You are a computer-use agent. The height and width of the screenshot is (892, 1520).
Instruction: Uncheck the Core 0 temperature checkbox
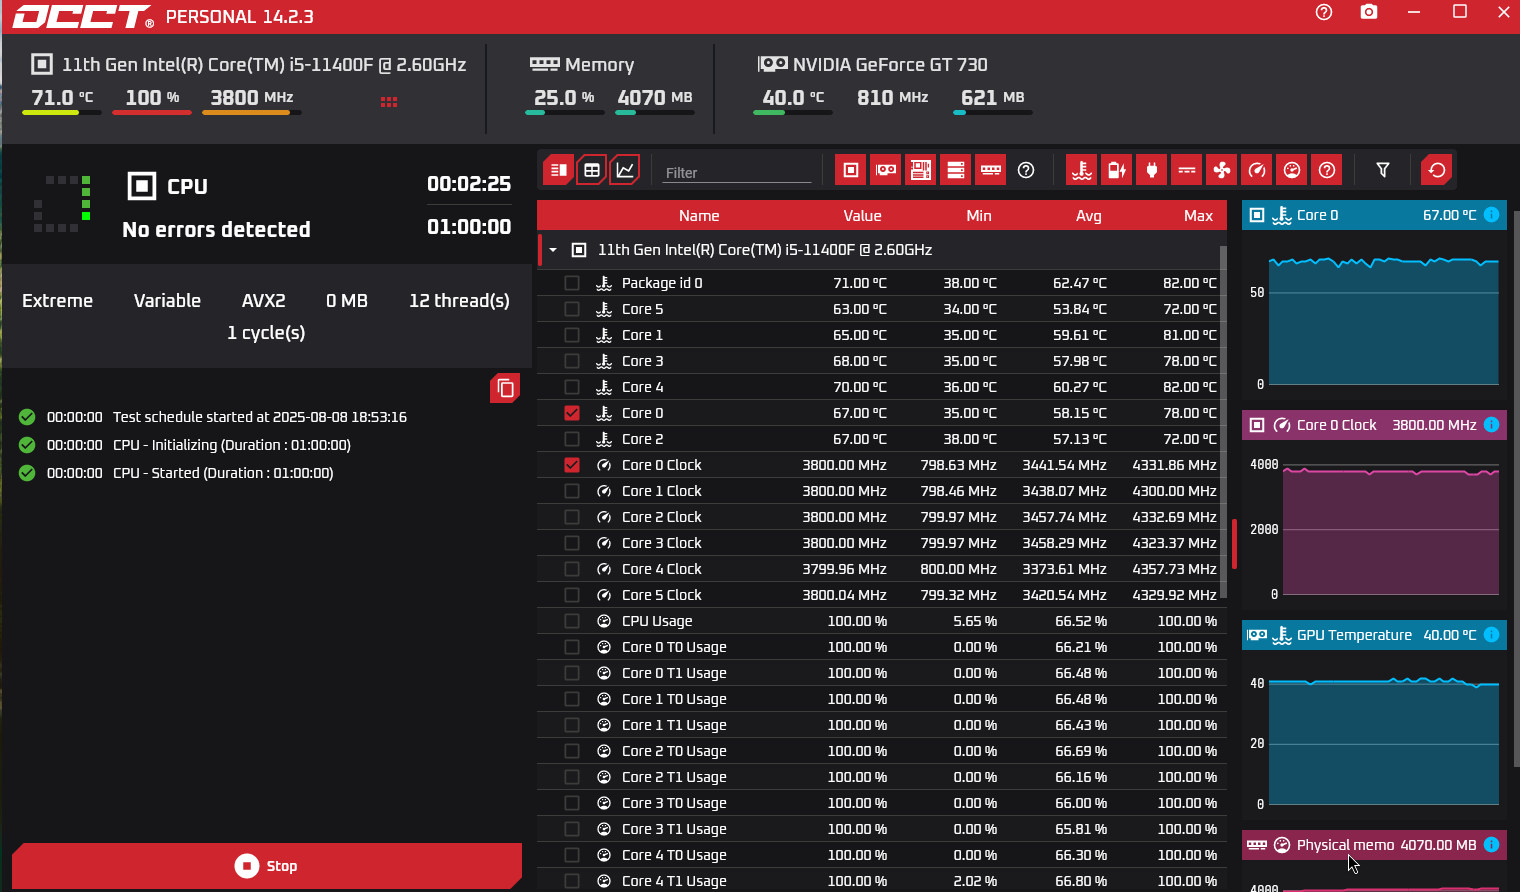pyautogui.click(x=572, y=413)
